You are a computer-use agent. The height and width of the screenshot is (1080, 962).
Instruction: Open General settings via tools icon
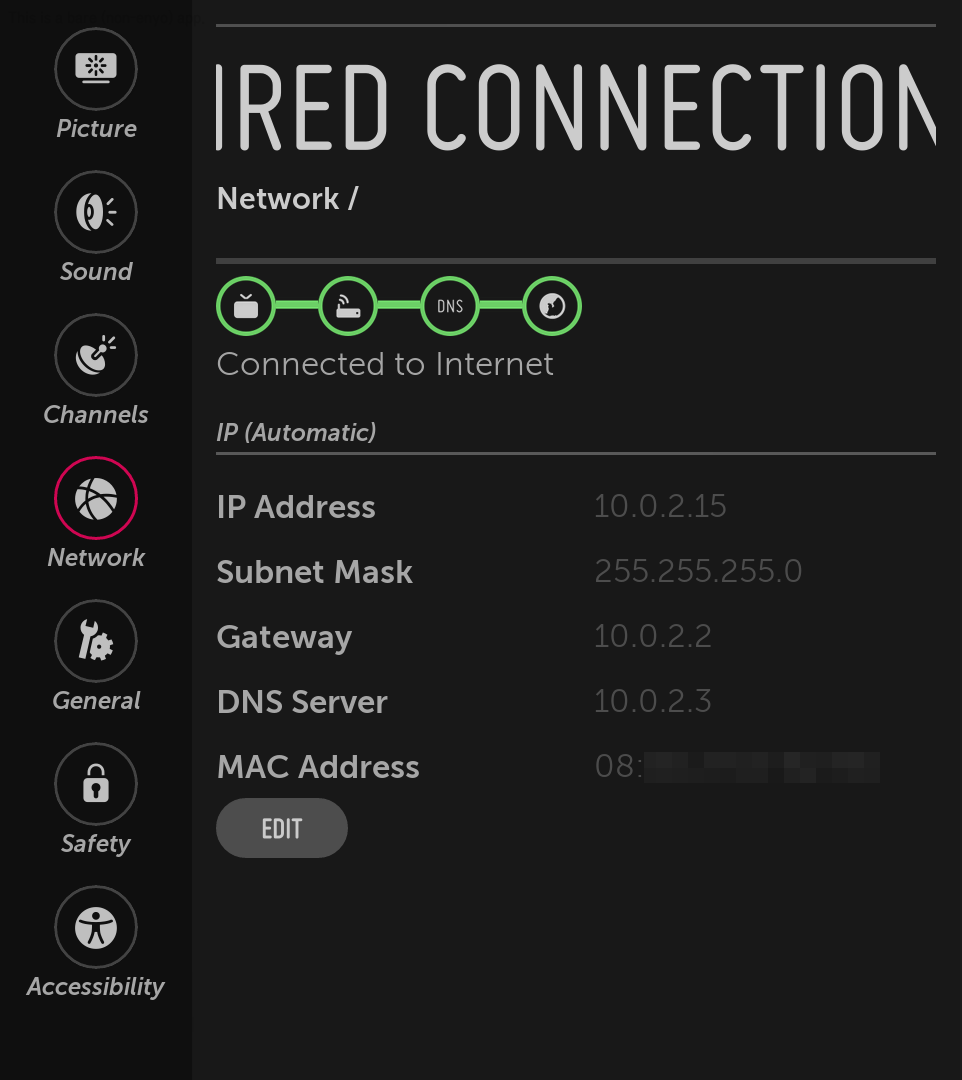(95, 641)
